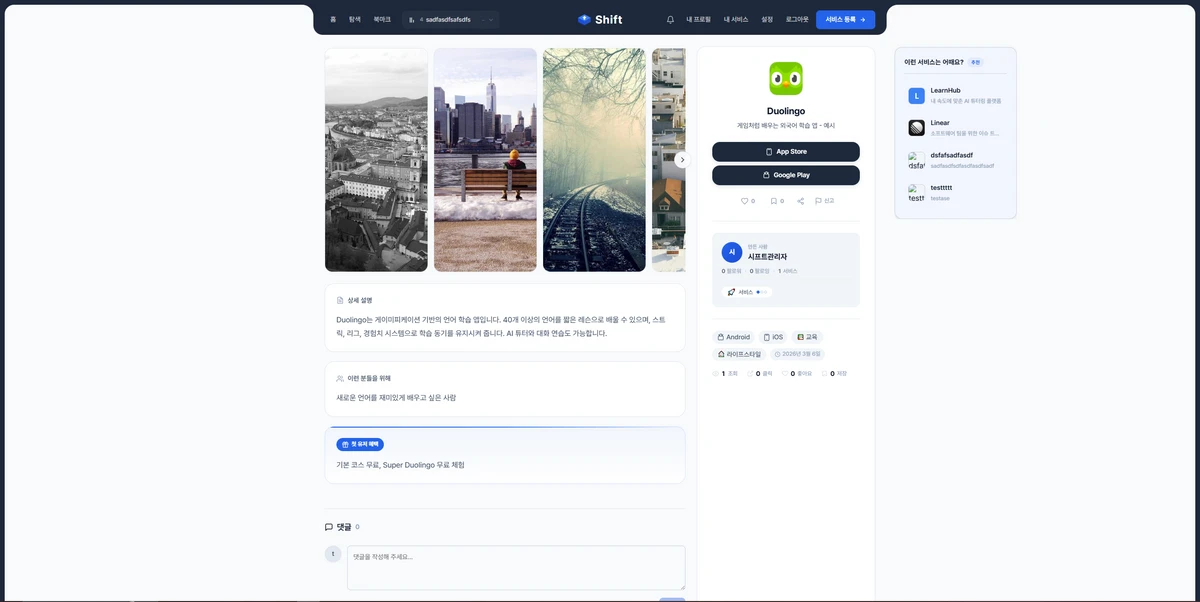Open the Linear recommended service
1200x602 pixels.
[955, 128]
